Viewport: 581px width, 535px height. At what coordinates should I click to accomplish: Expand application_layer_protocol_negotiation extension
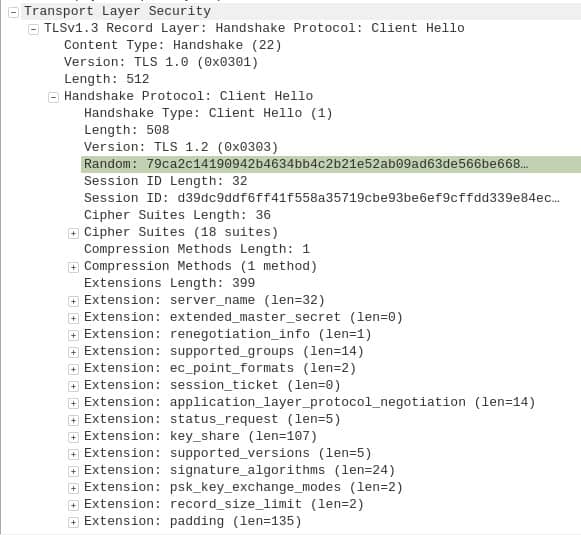click(73, 403)
